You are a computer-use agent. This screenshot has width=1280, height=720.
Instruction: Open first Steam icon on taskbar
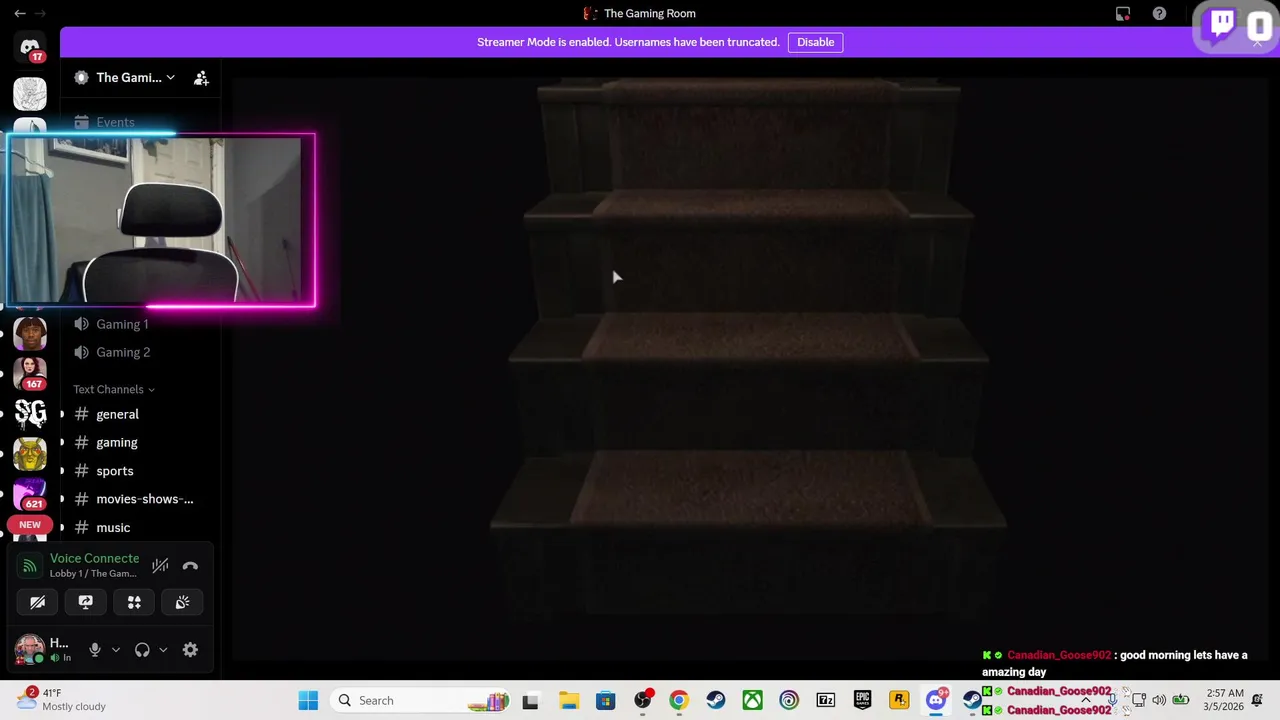716,700
